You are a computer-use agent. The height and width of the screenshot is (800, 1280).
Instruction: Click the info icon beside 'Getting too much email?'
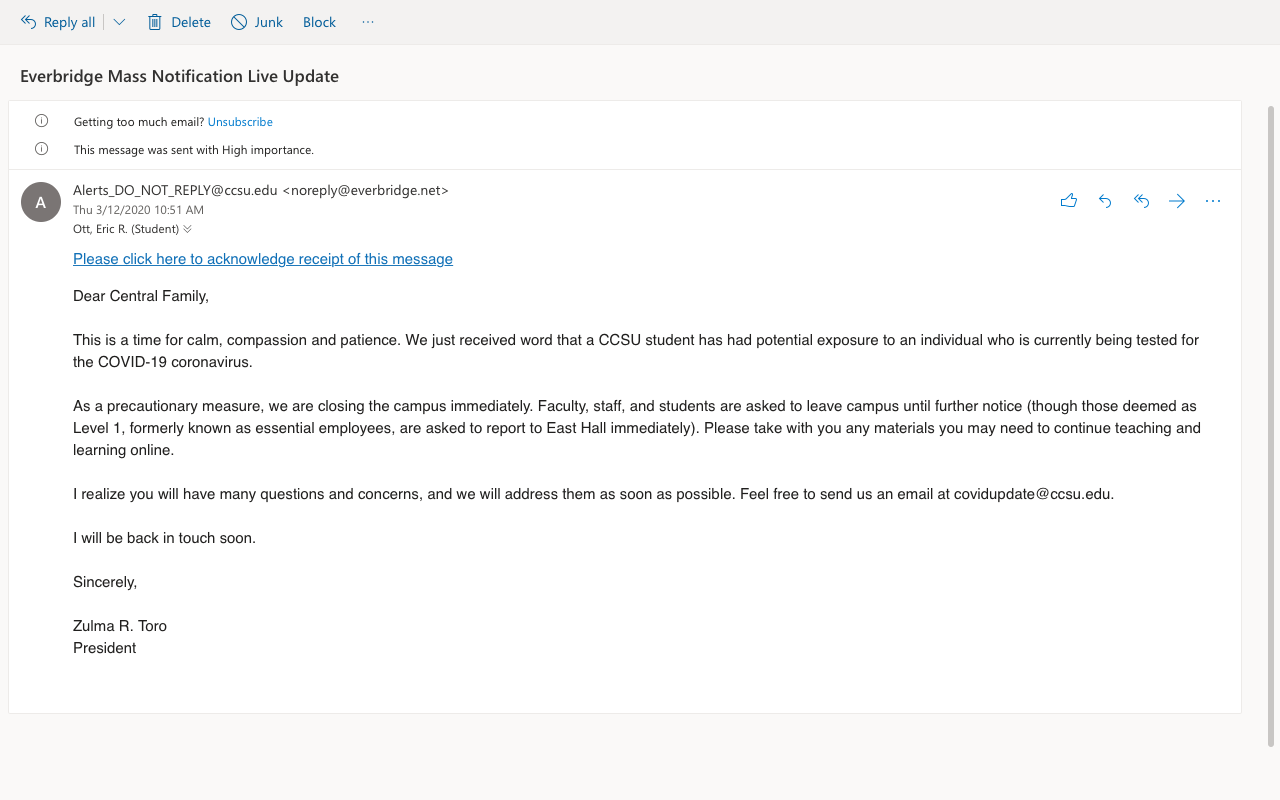click(41, 121)
